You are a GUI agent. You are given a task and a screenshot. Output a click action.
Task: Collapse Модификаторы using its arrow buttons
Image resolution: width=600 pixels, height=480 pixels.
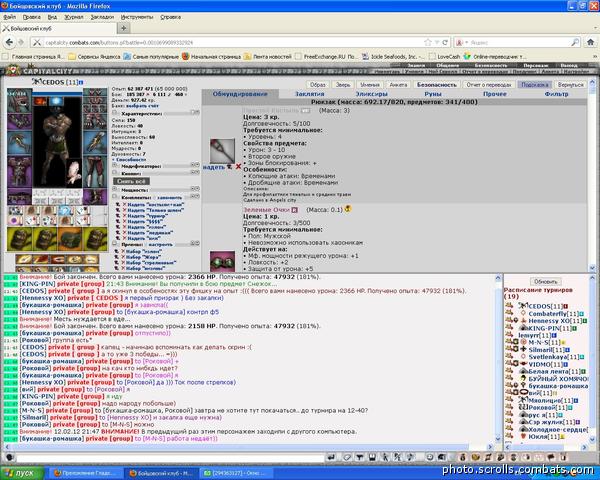[x=195, y=165]
